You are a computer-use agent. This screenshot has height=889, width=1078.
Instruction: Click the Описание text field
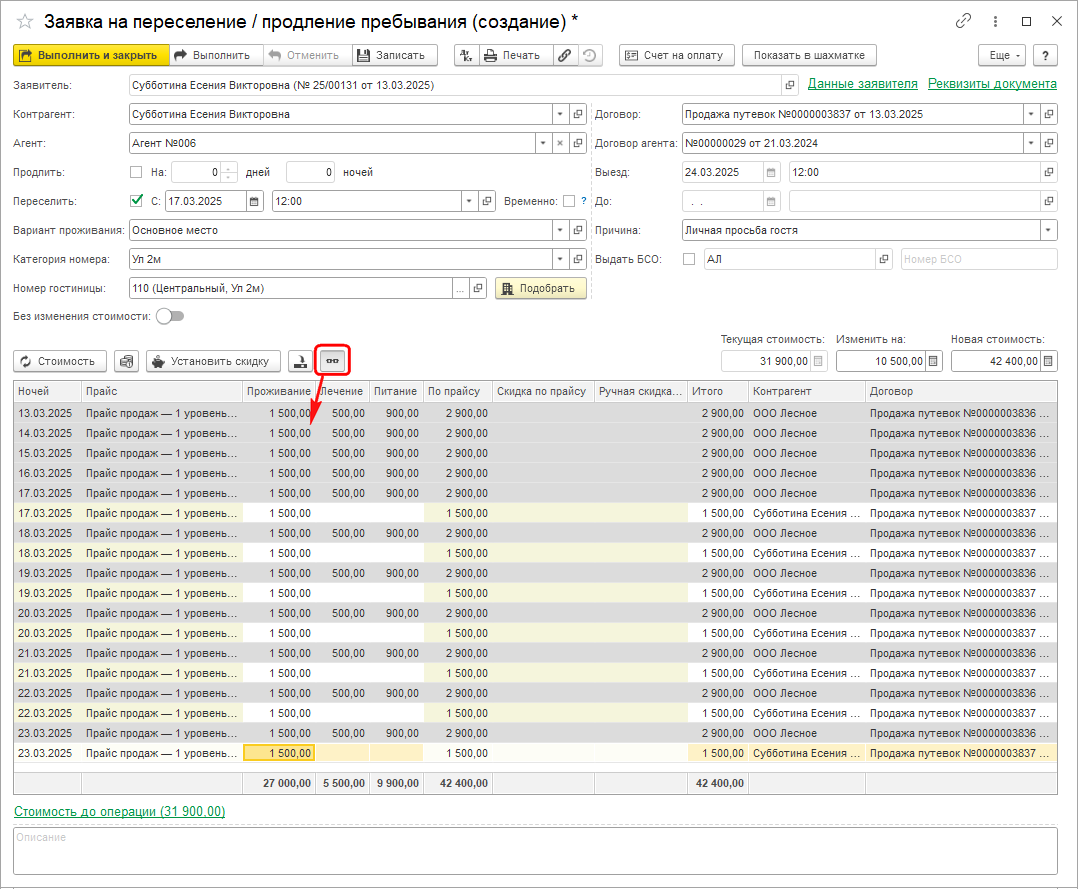point(535,850)
